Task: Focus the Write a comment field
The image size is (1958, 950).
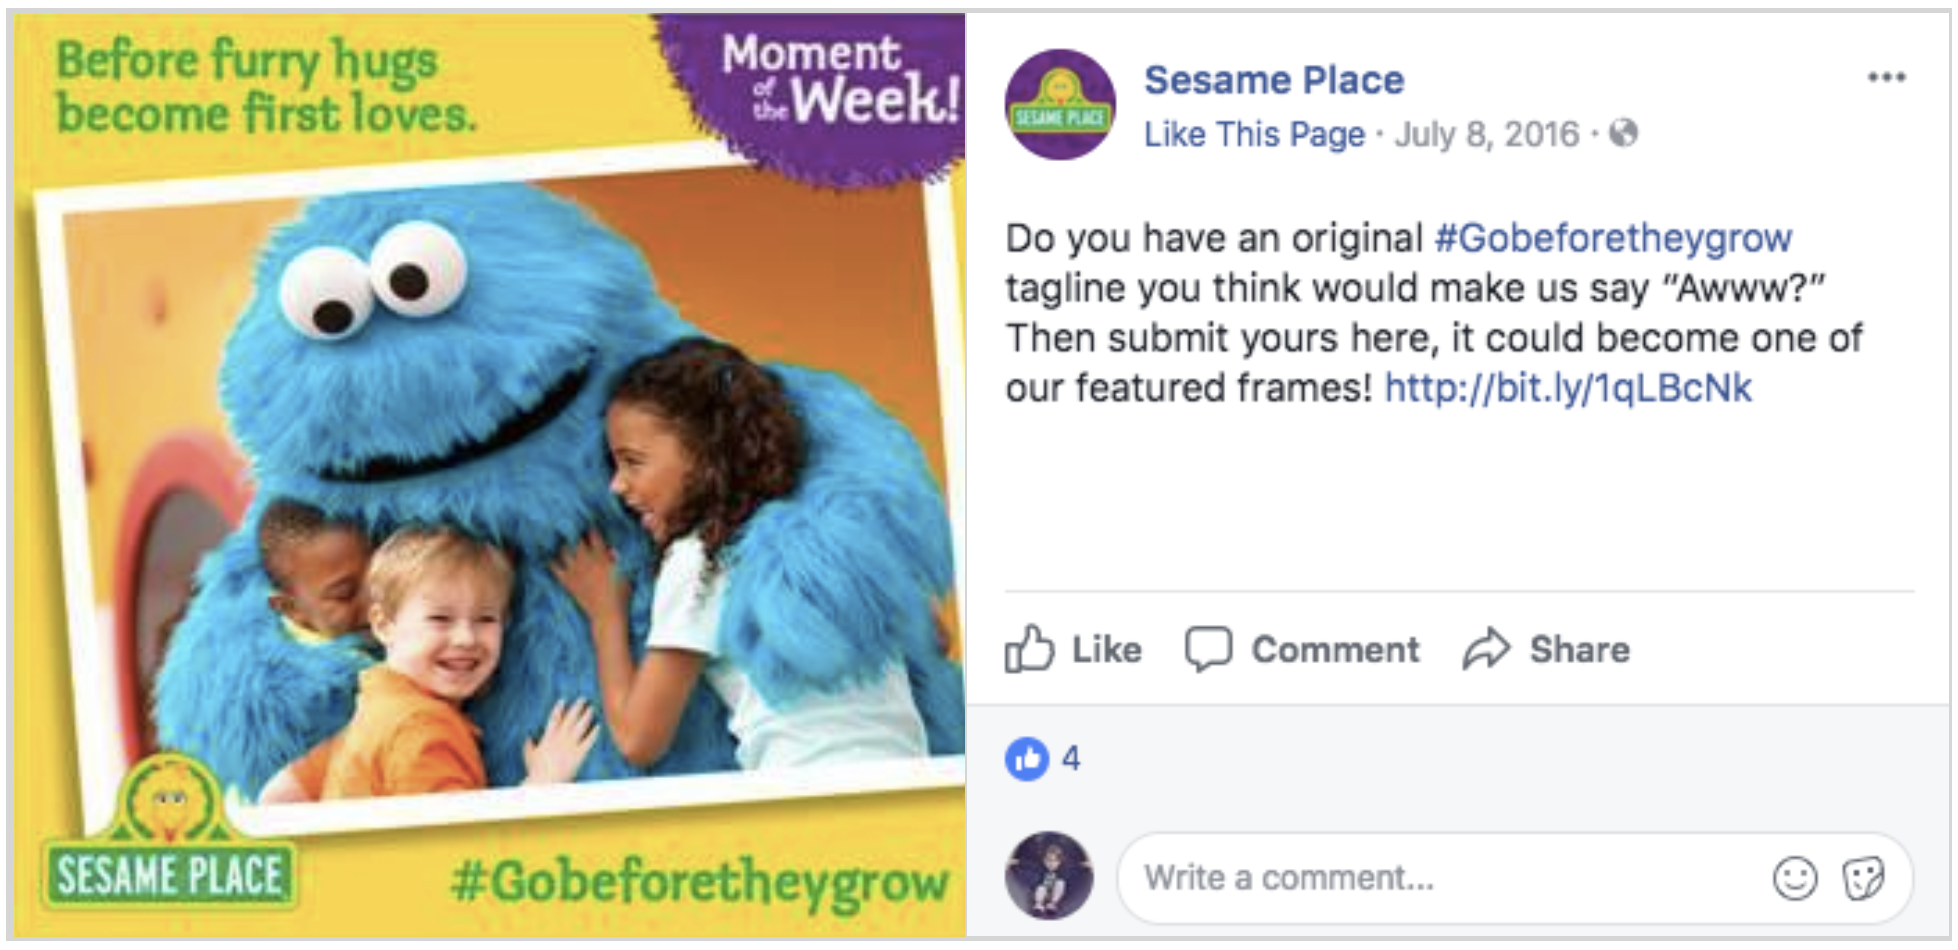Action: coord(1440,879)
